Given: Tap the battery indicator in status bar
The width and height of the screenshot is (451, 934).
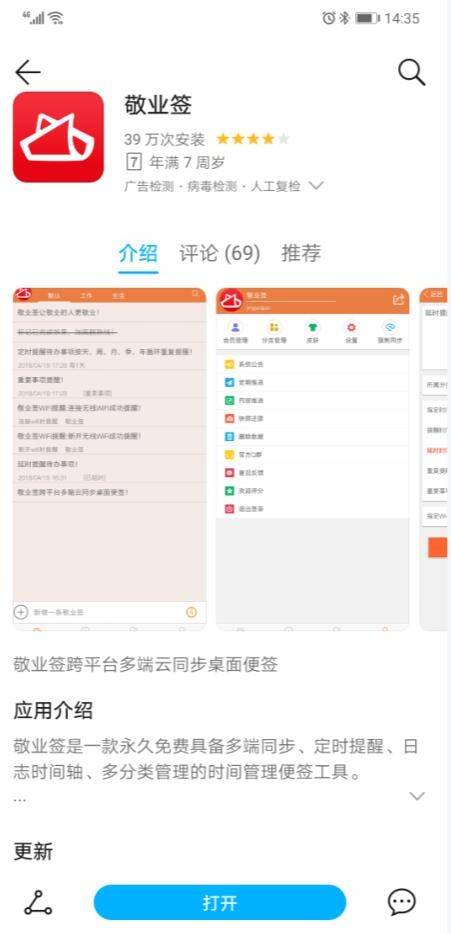Looking at the screenshot, I should (x=367, y=18).
